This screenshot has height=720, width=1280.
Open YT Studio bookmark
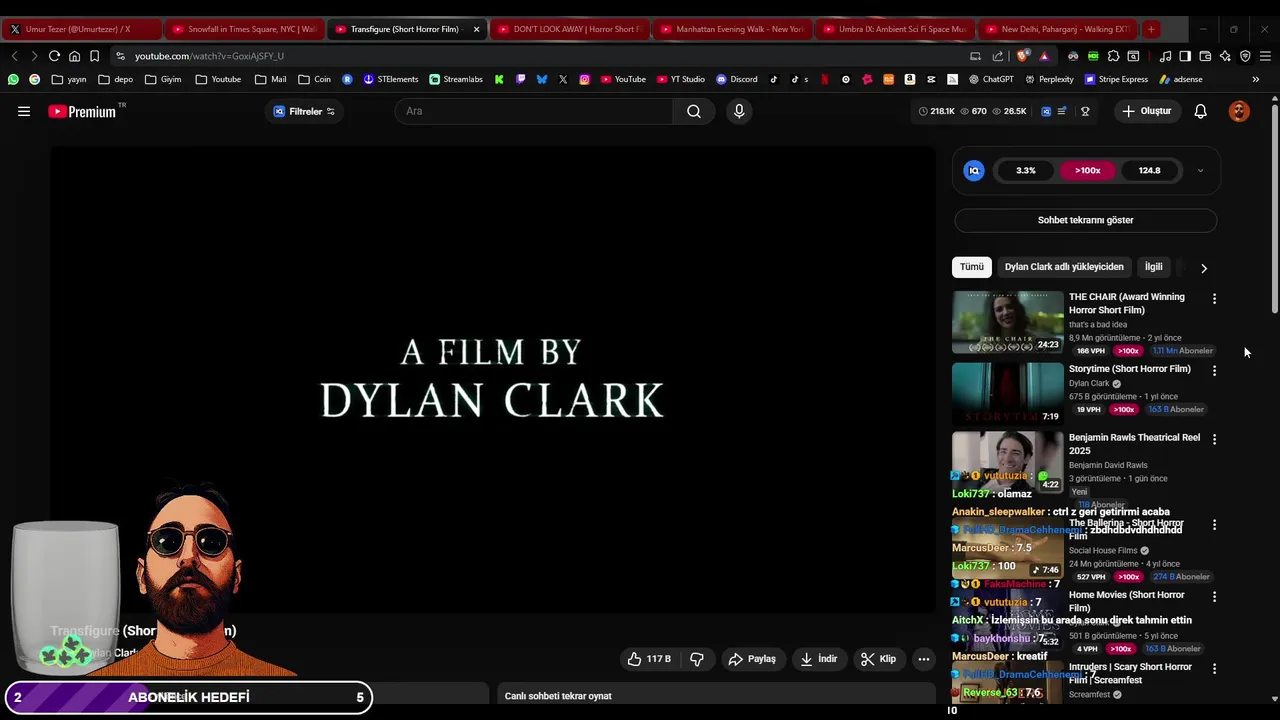click(x=681, y=79)
